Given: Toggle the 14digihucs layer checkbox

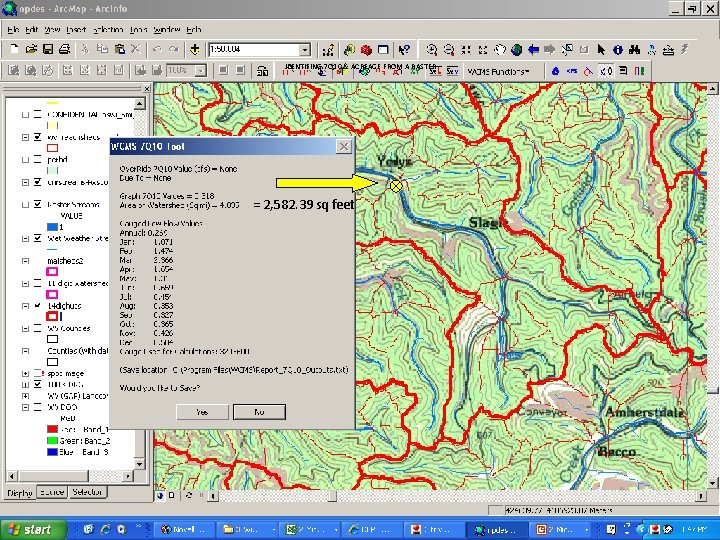Looking at the screenshot, I should point(37,305).
